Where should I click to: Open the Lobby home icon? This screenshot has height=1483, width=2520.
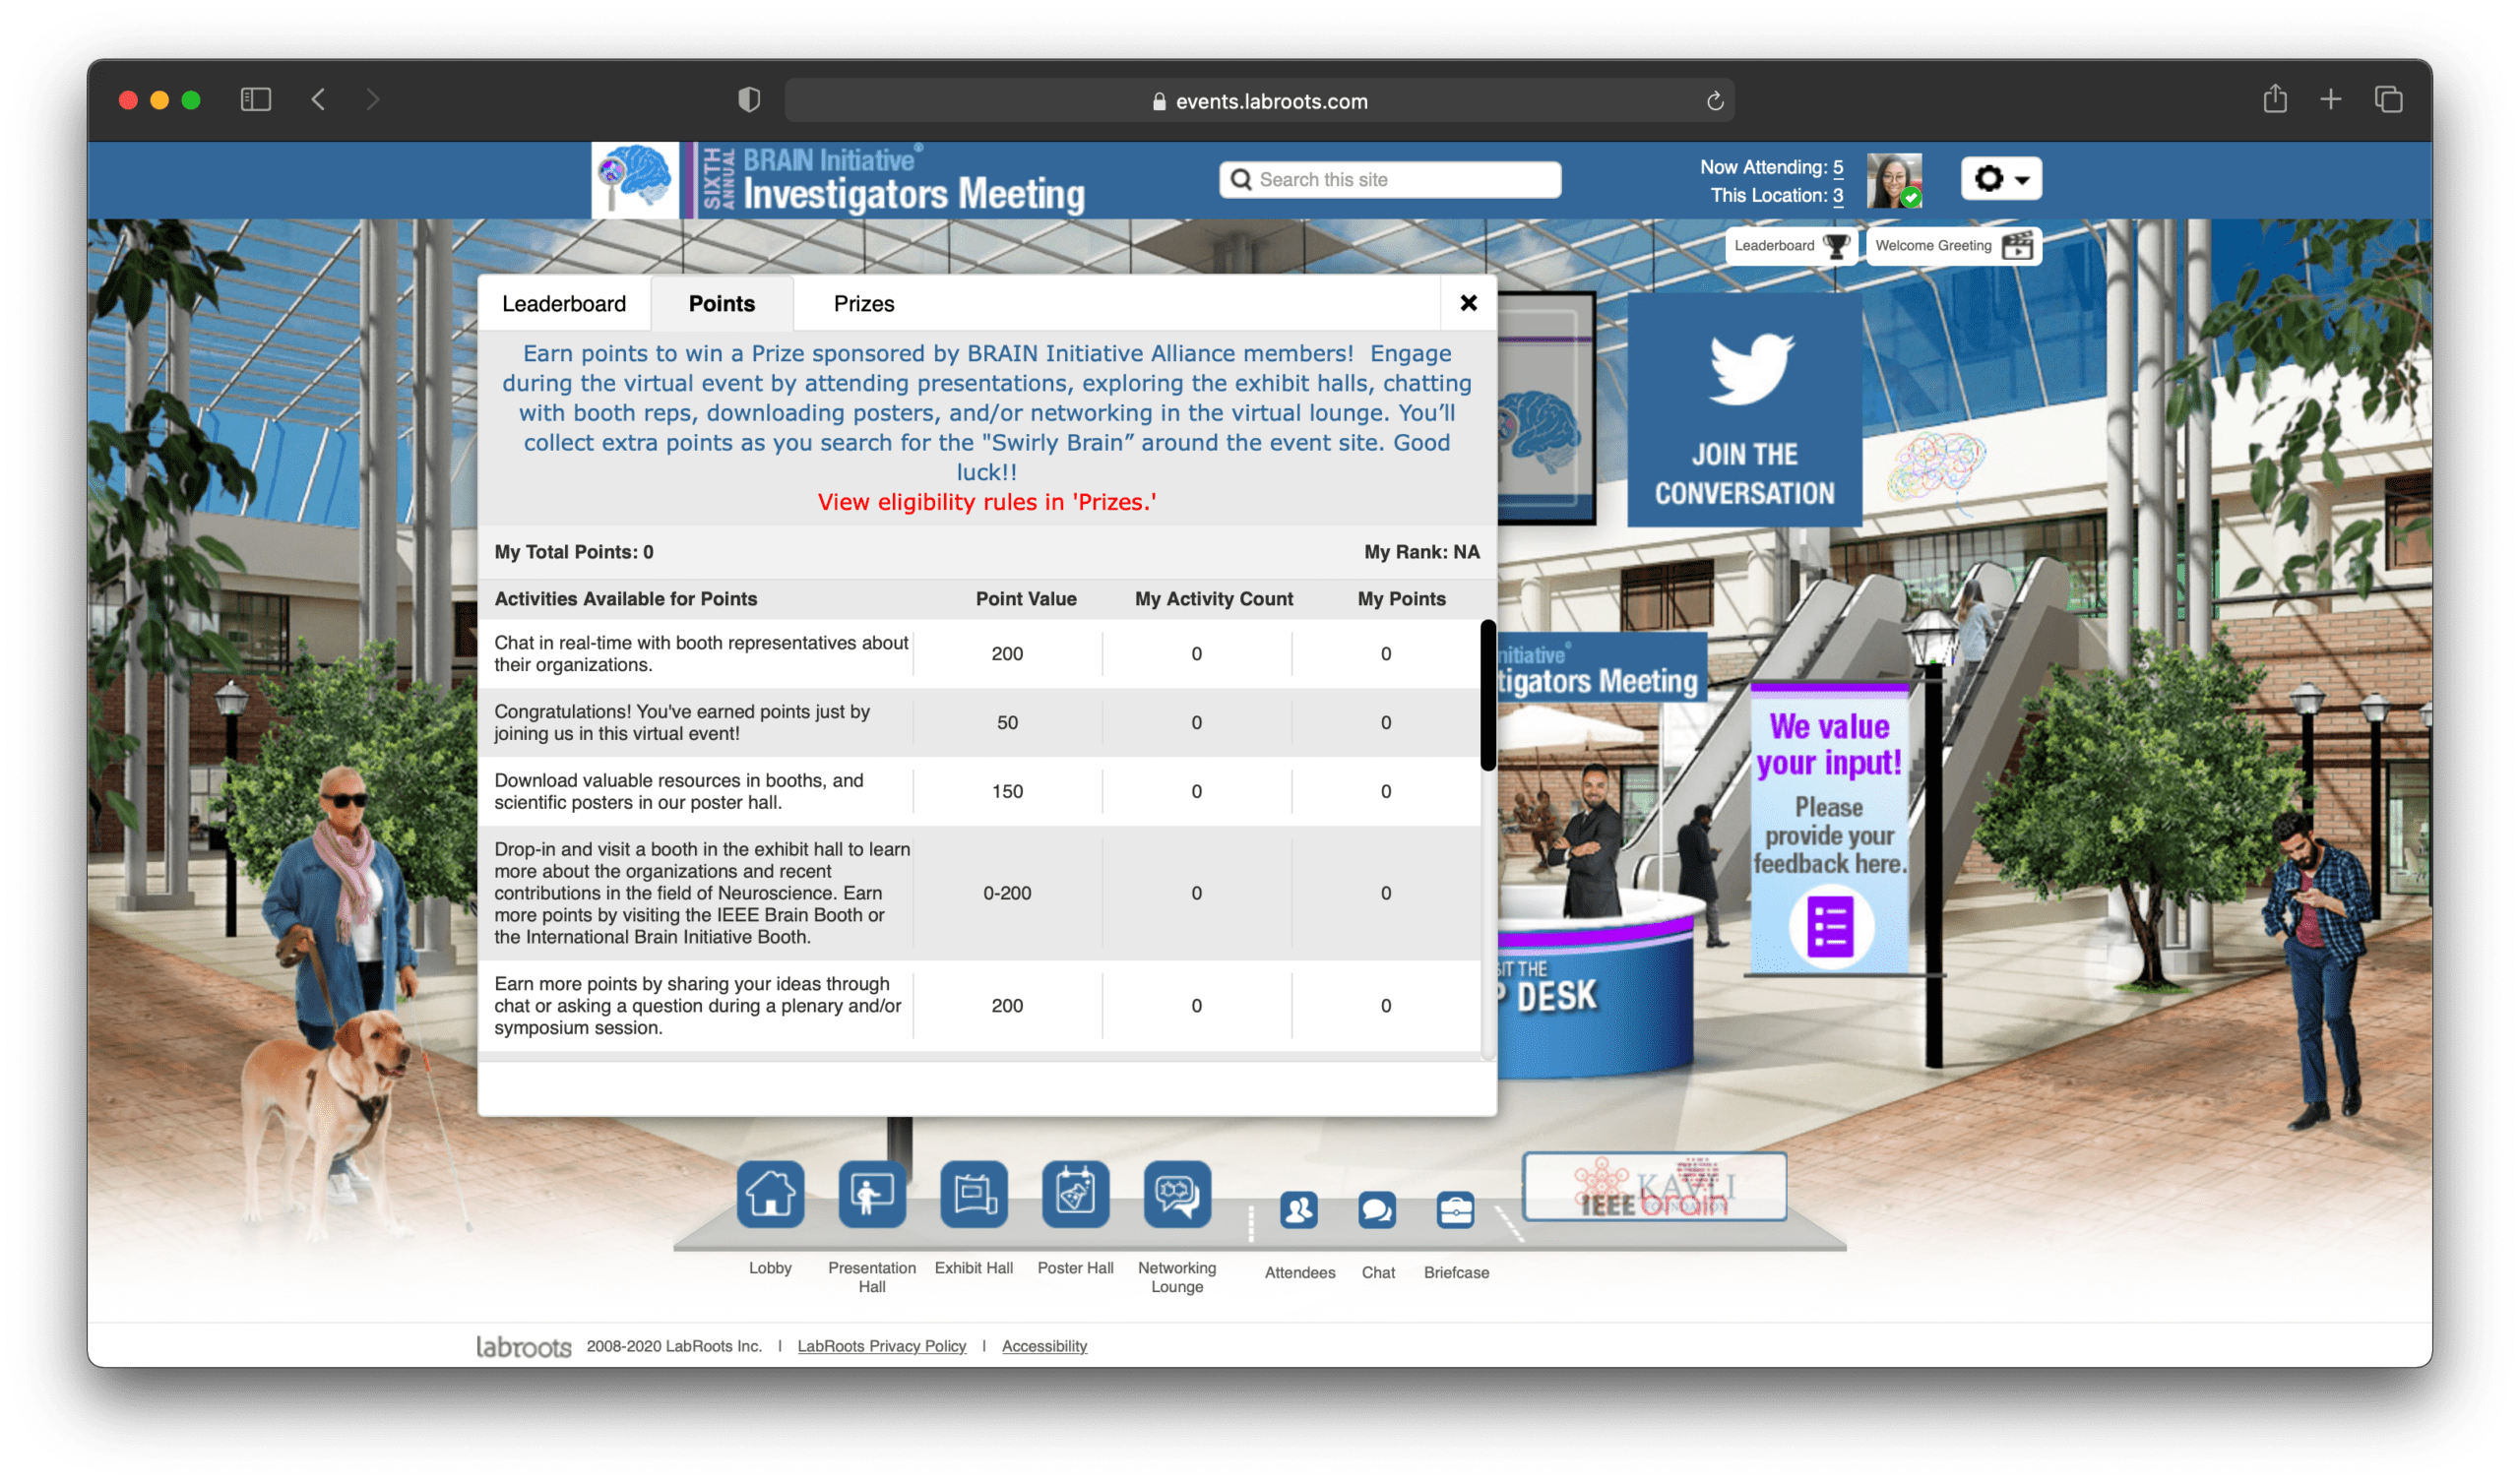(x=770, y=1193)
